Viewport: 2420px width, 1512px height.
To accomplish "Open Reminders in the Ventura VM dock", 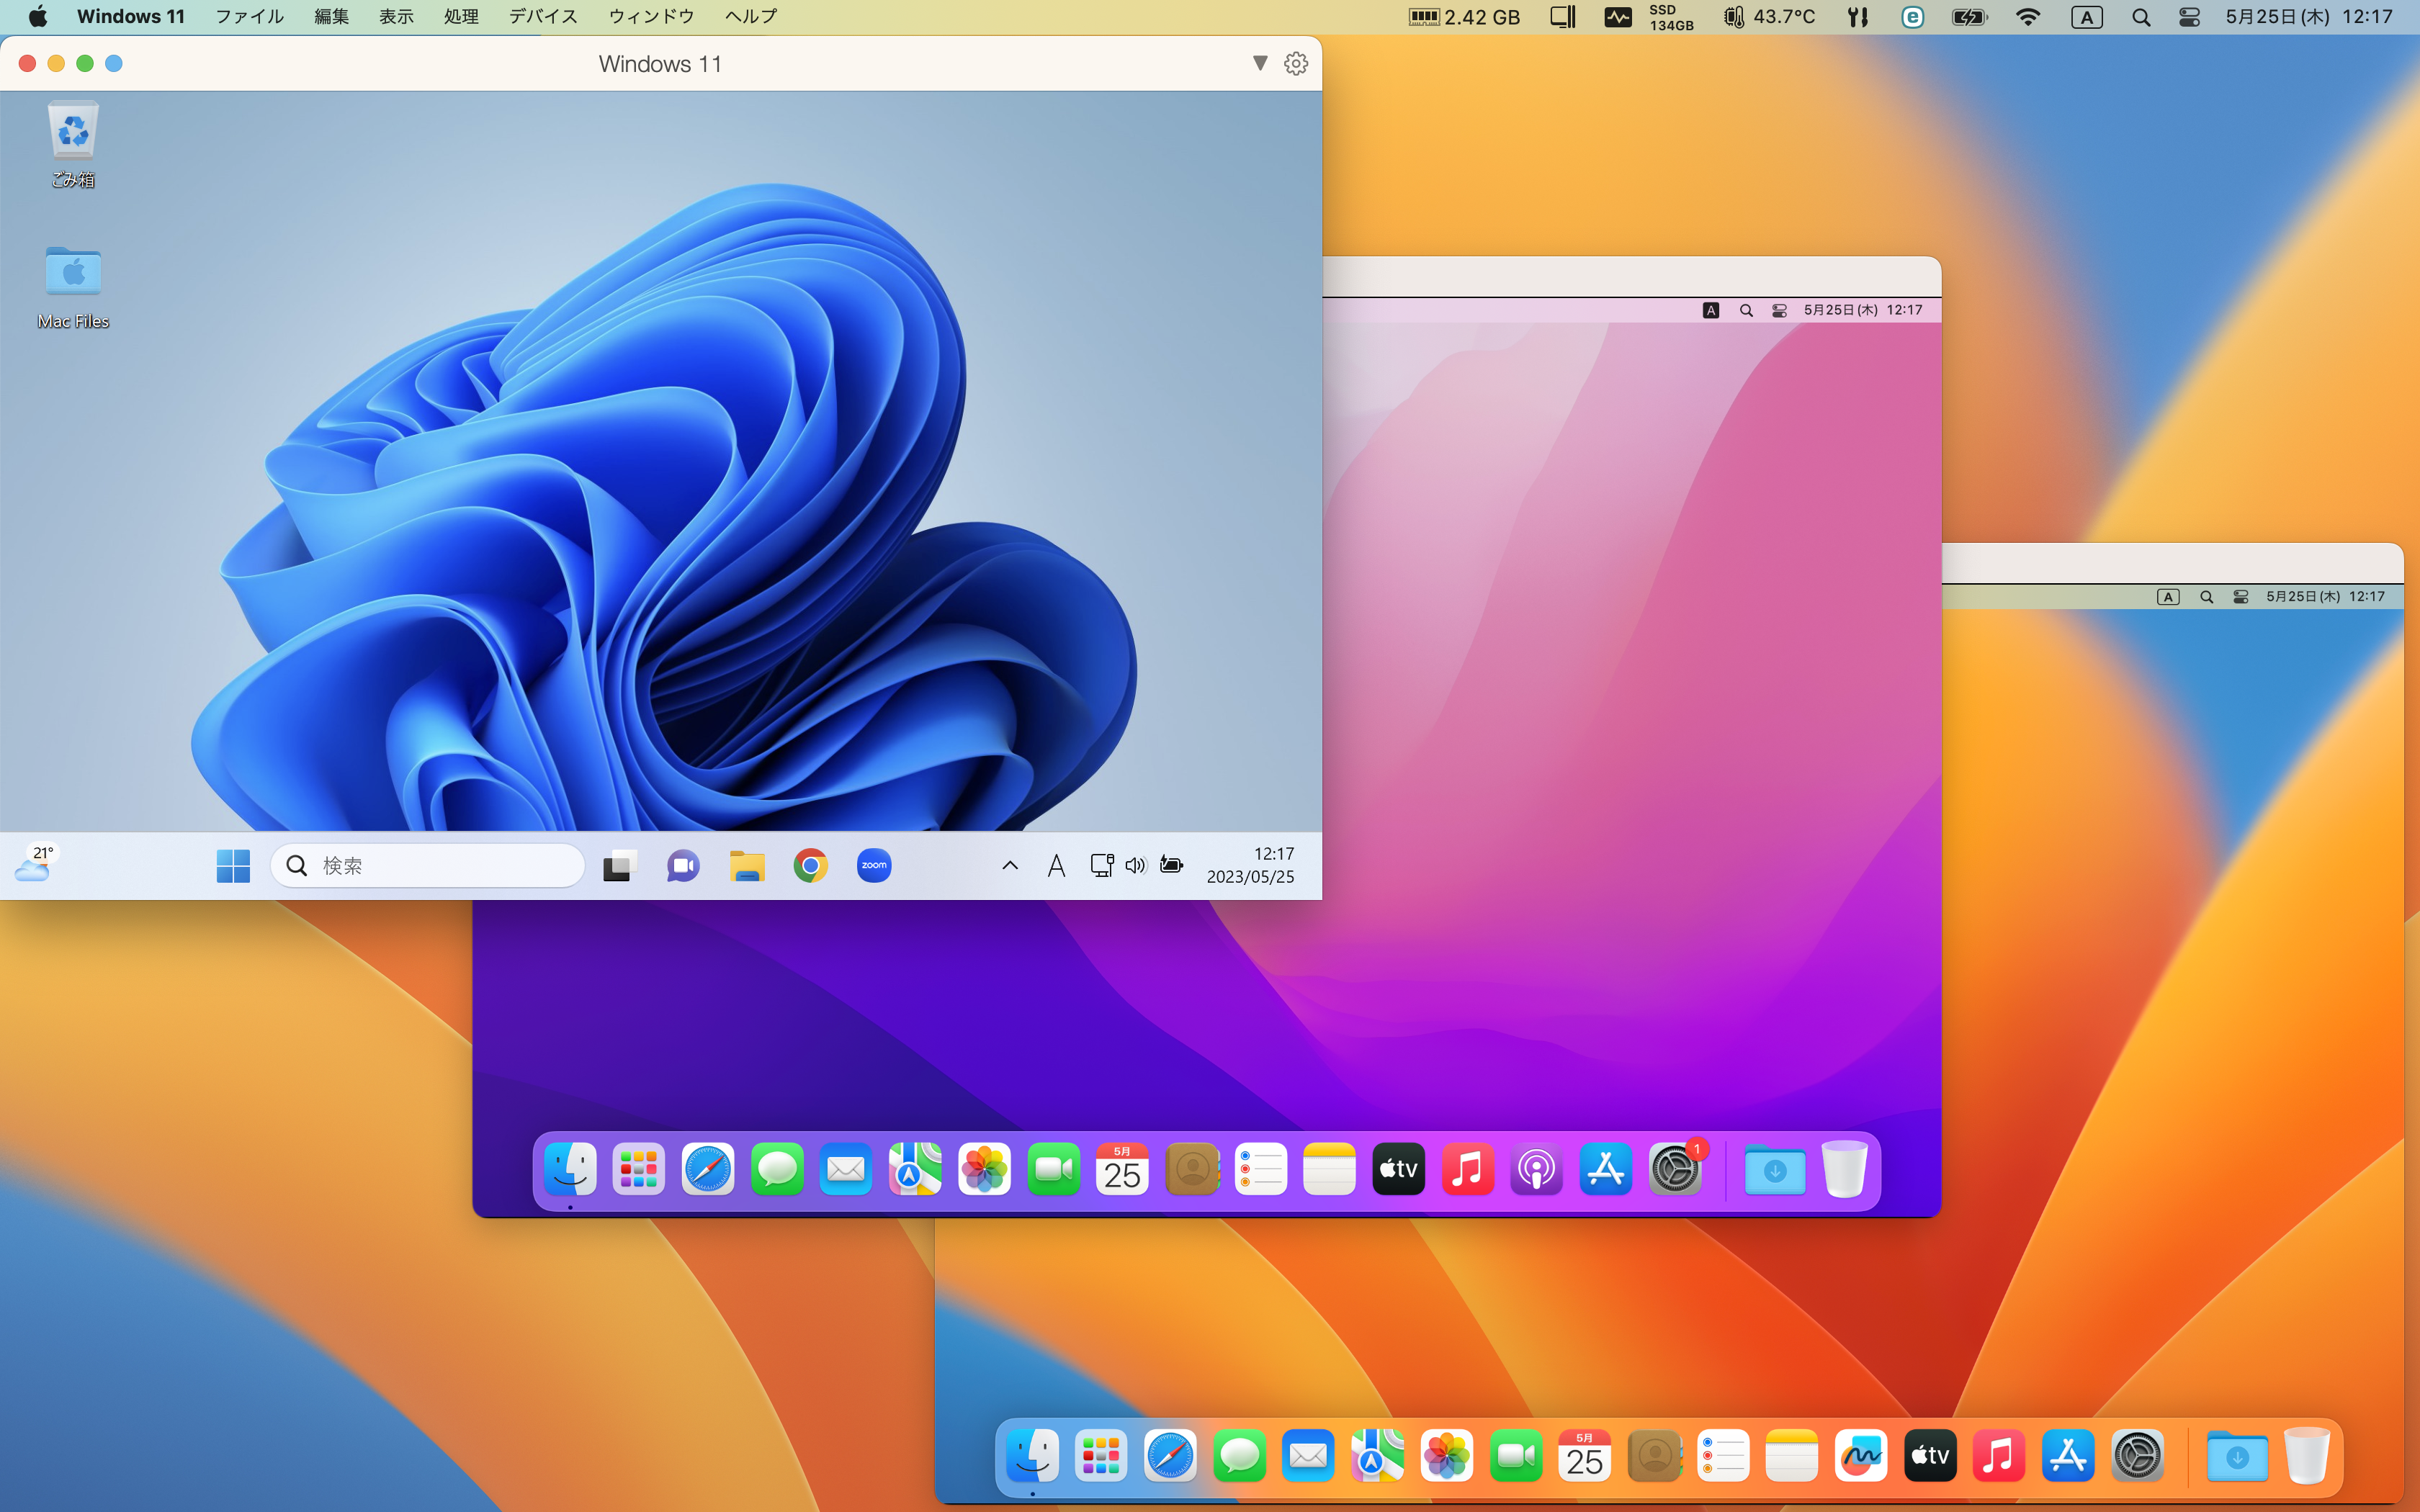I will tap(1723, 1456).
